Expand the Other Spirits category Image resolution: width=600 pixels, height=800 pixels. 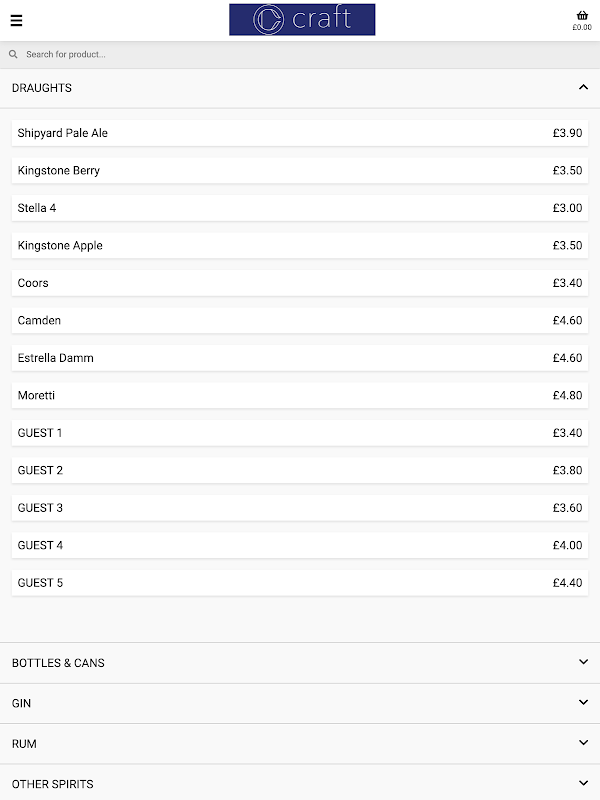click(x=300, y=783)
